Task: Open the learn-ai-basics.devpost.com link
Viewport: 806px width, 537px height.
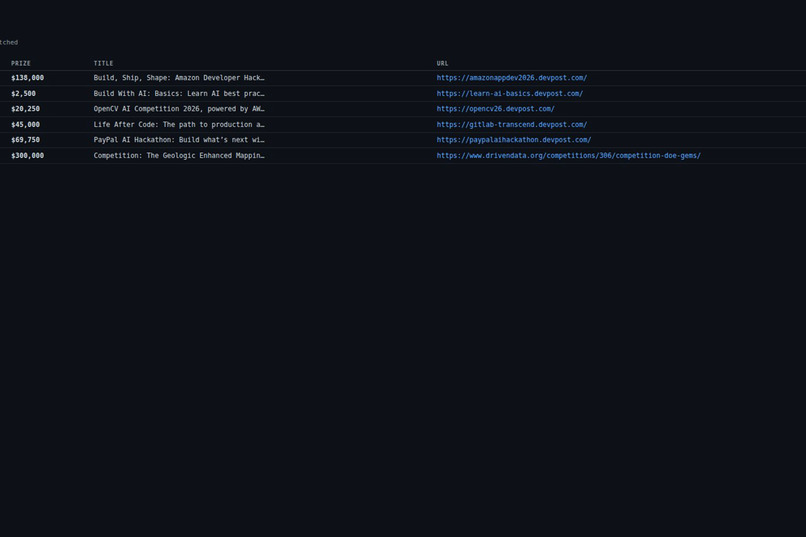Action: pos(509,94)
